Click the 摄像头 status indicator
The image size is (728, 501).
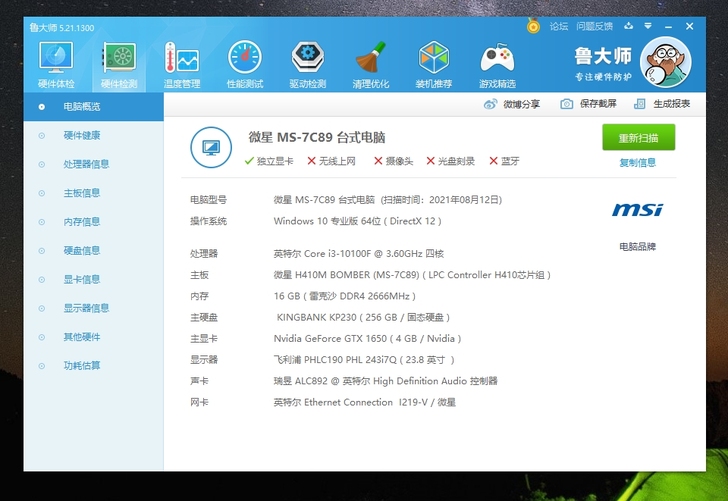coord(393,161)
